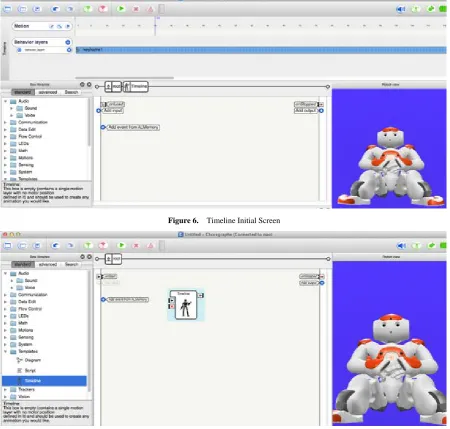Image resolution: width=450 pixels, height=429 pixels.
Task: Click Add input in the upper flow diagram
Action: pyautogui.click(x=113, y=110)
